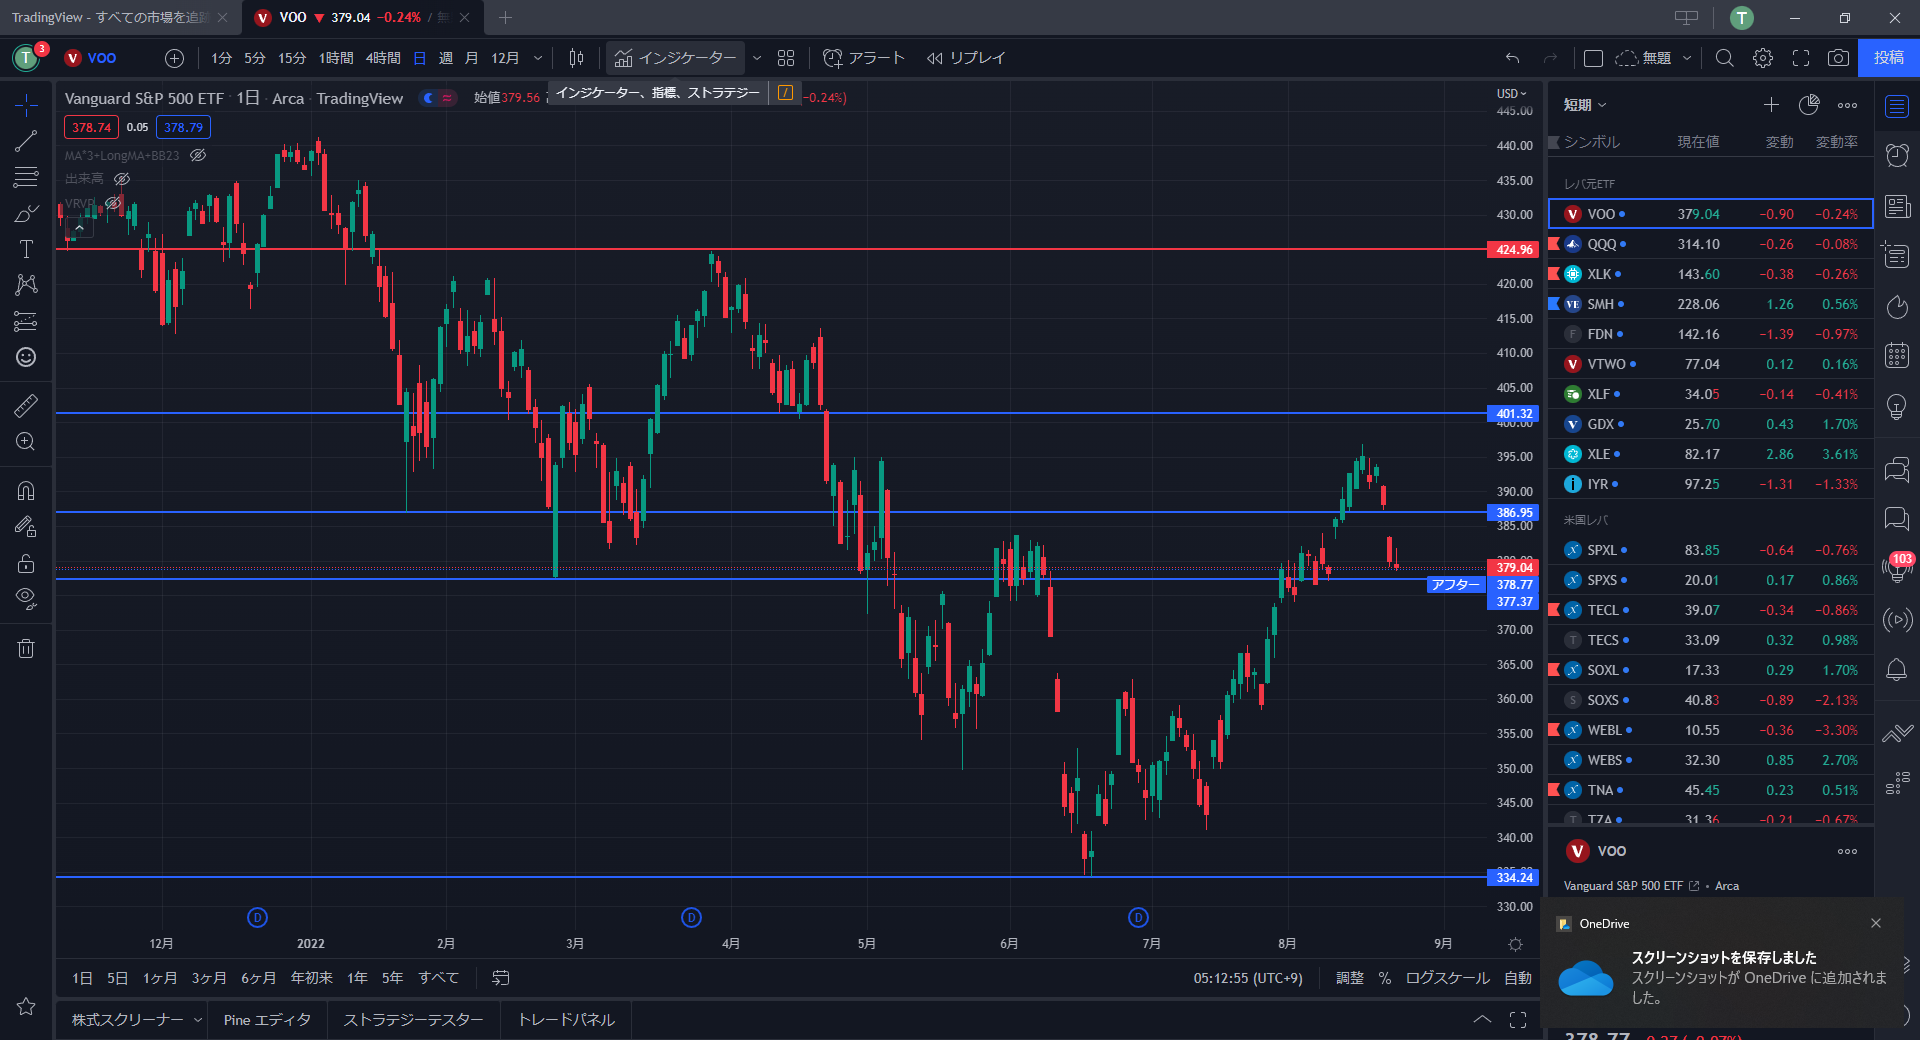Open the magnet mode tool

pos(26,490)
